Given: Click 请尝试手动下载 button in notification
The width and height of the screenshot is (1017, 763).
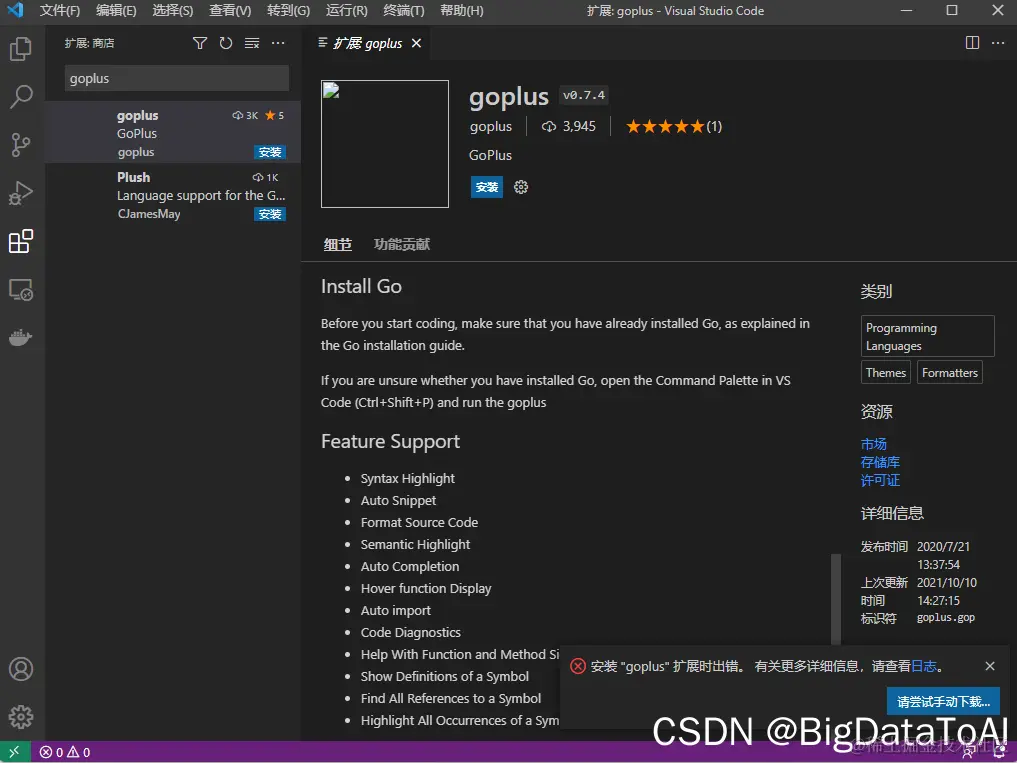Looking at the screenshot, I should (943, 701).
